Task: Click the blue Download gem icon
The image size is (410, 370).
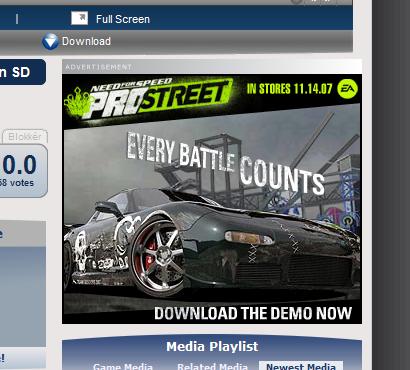Action: click(x=50, y=41)
